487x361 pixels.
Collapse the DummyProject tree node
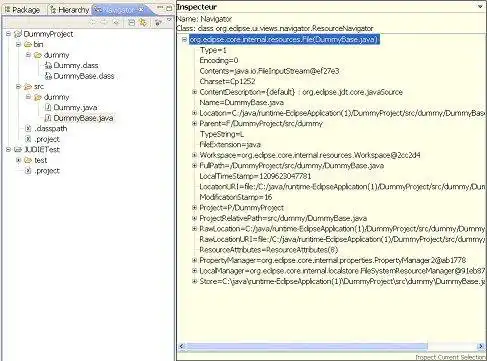(9, 34)
